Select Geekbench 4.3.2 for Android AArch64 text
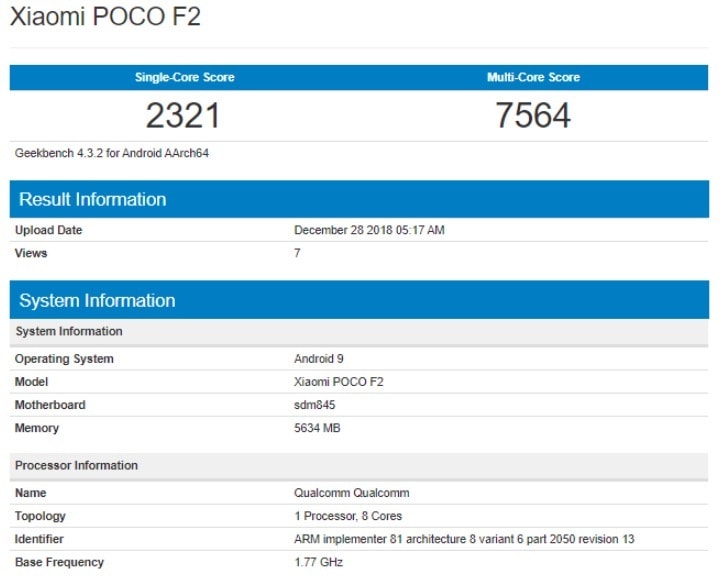 click(x=112, y=153)
